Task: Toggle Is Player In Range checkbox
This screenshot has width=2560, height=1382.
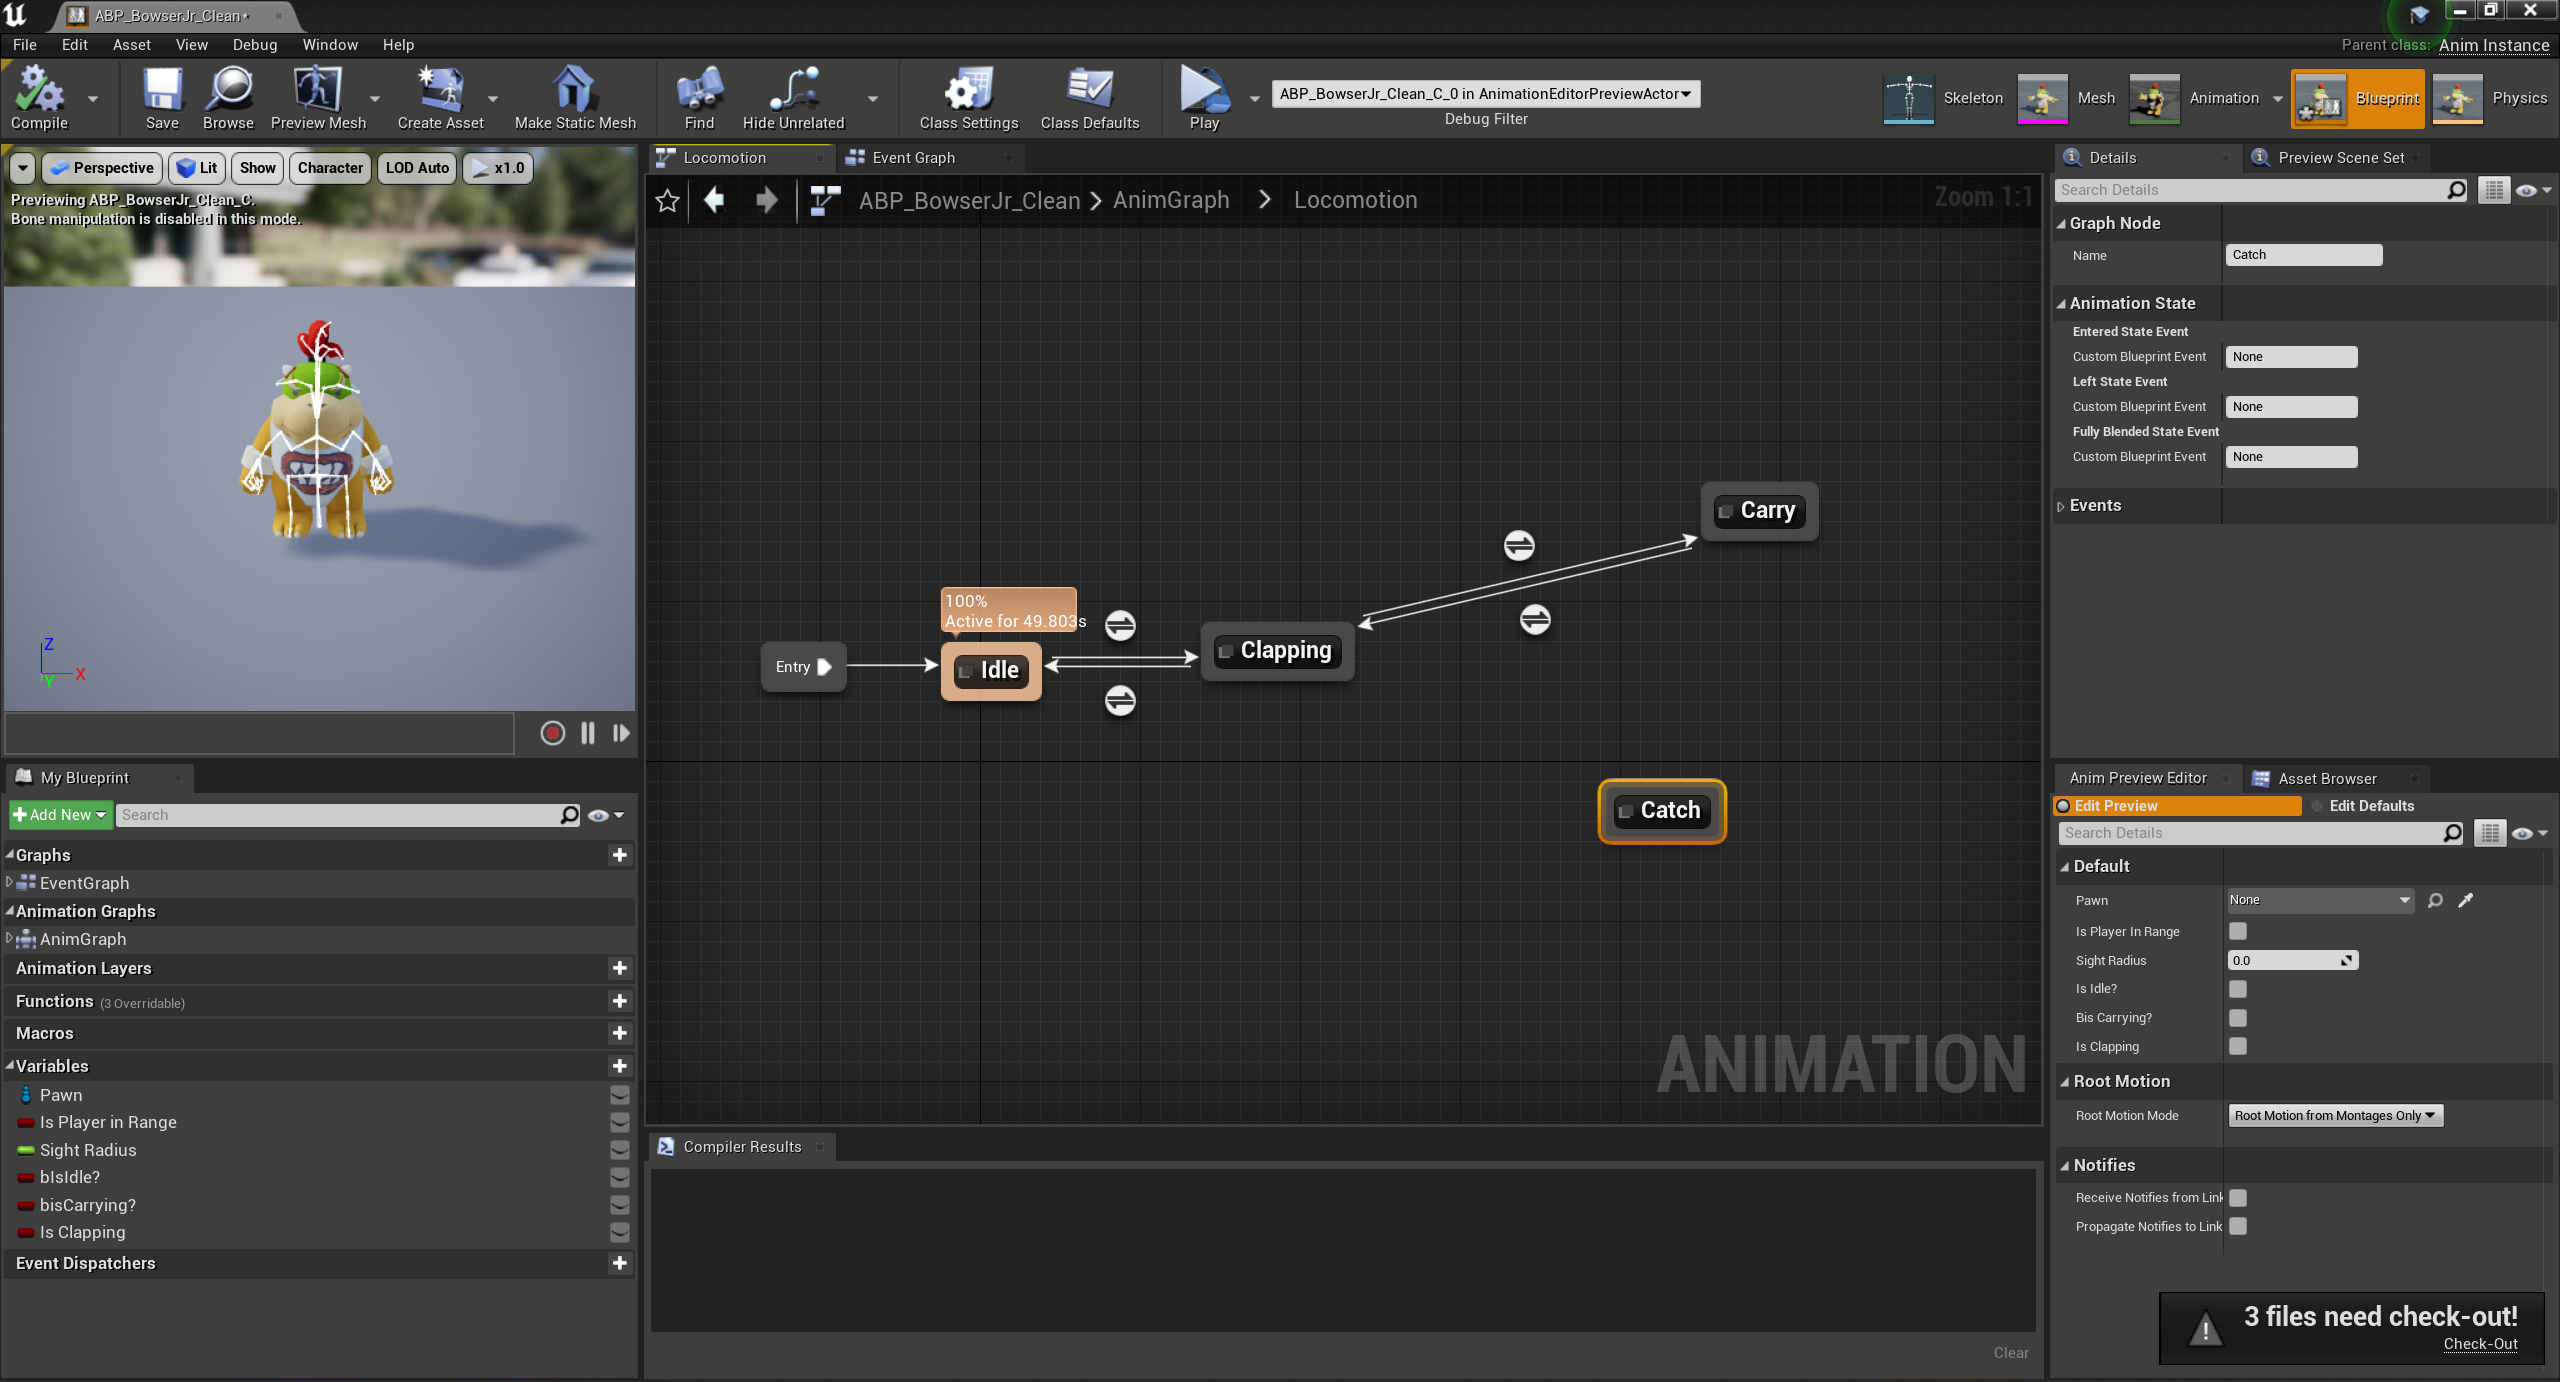Action: [2238, 931]
